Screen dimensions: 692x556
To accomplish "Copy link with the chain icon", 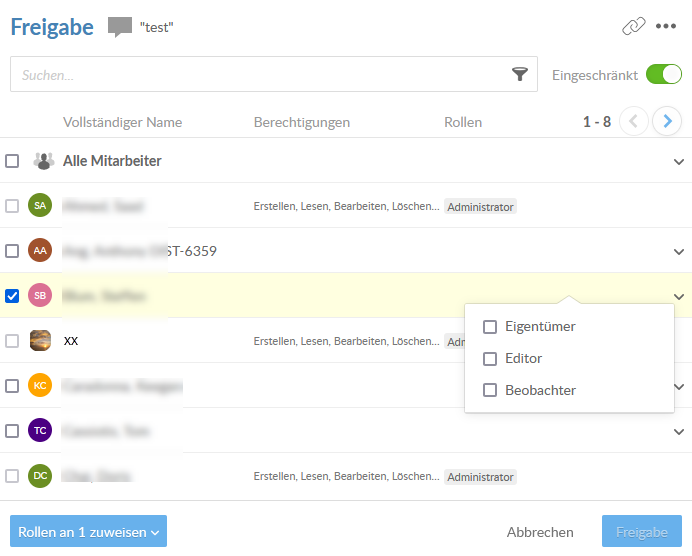I will (634, 26).
